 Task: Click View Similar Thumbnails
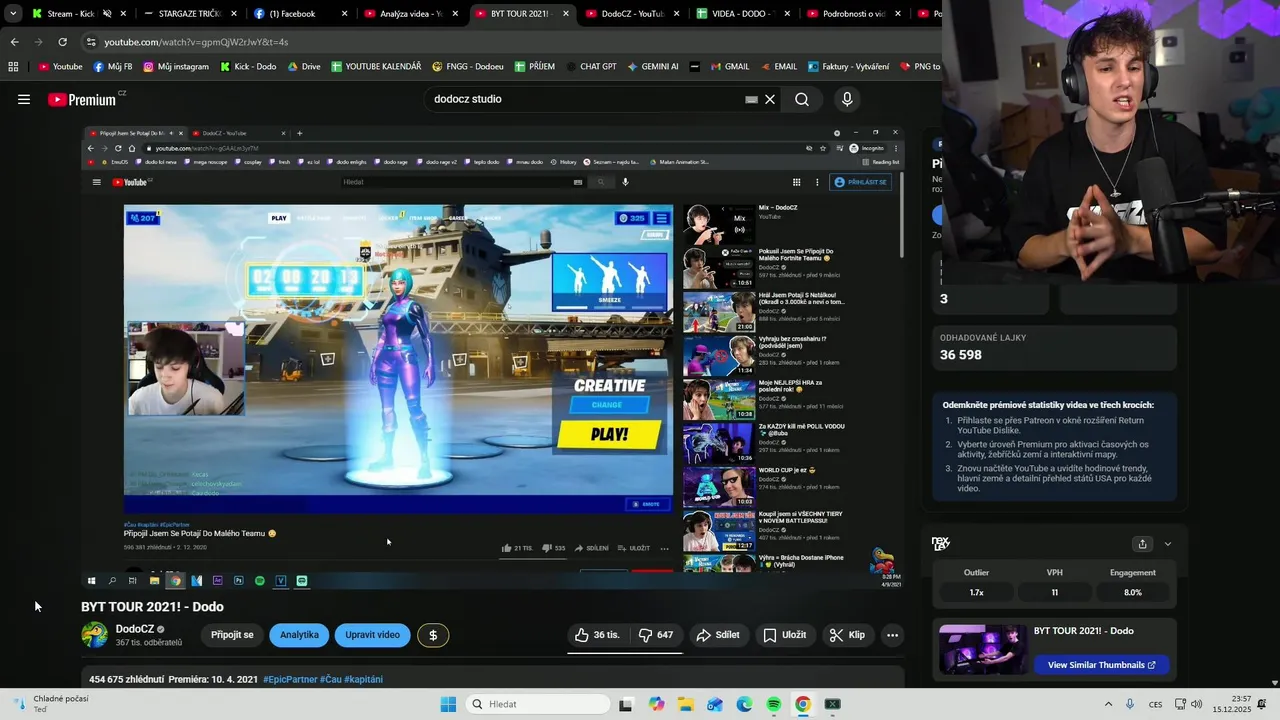point(1101,665)
